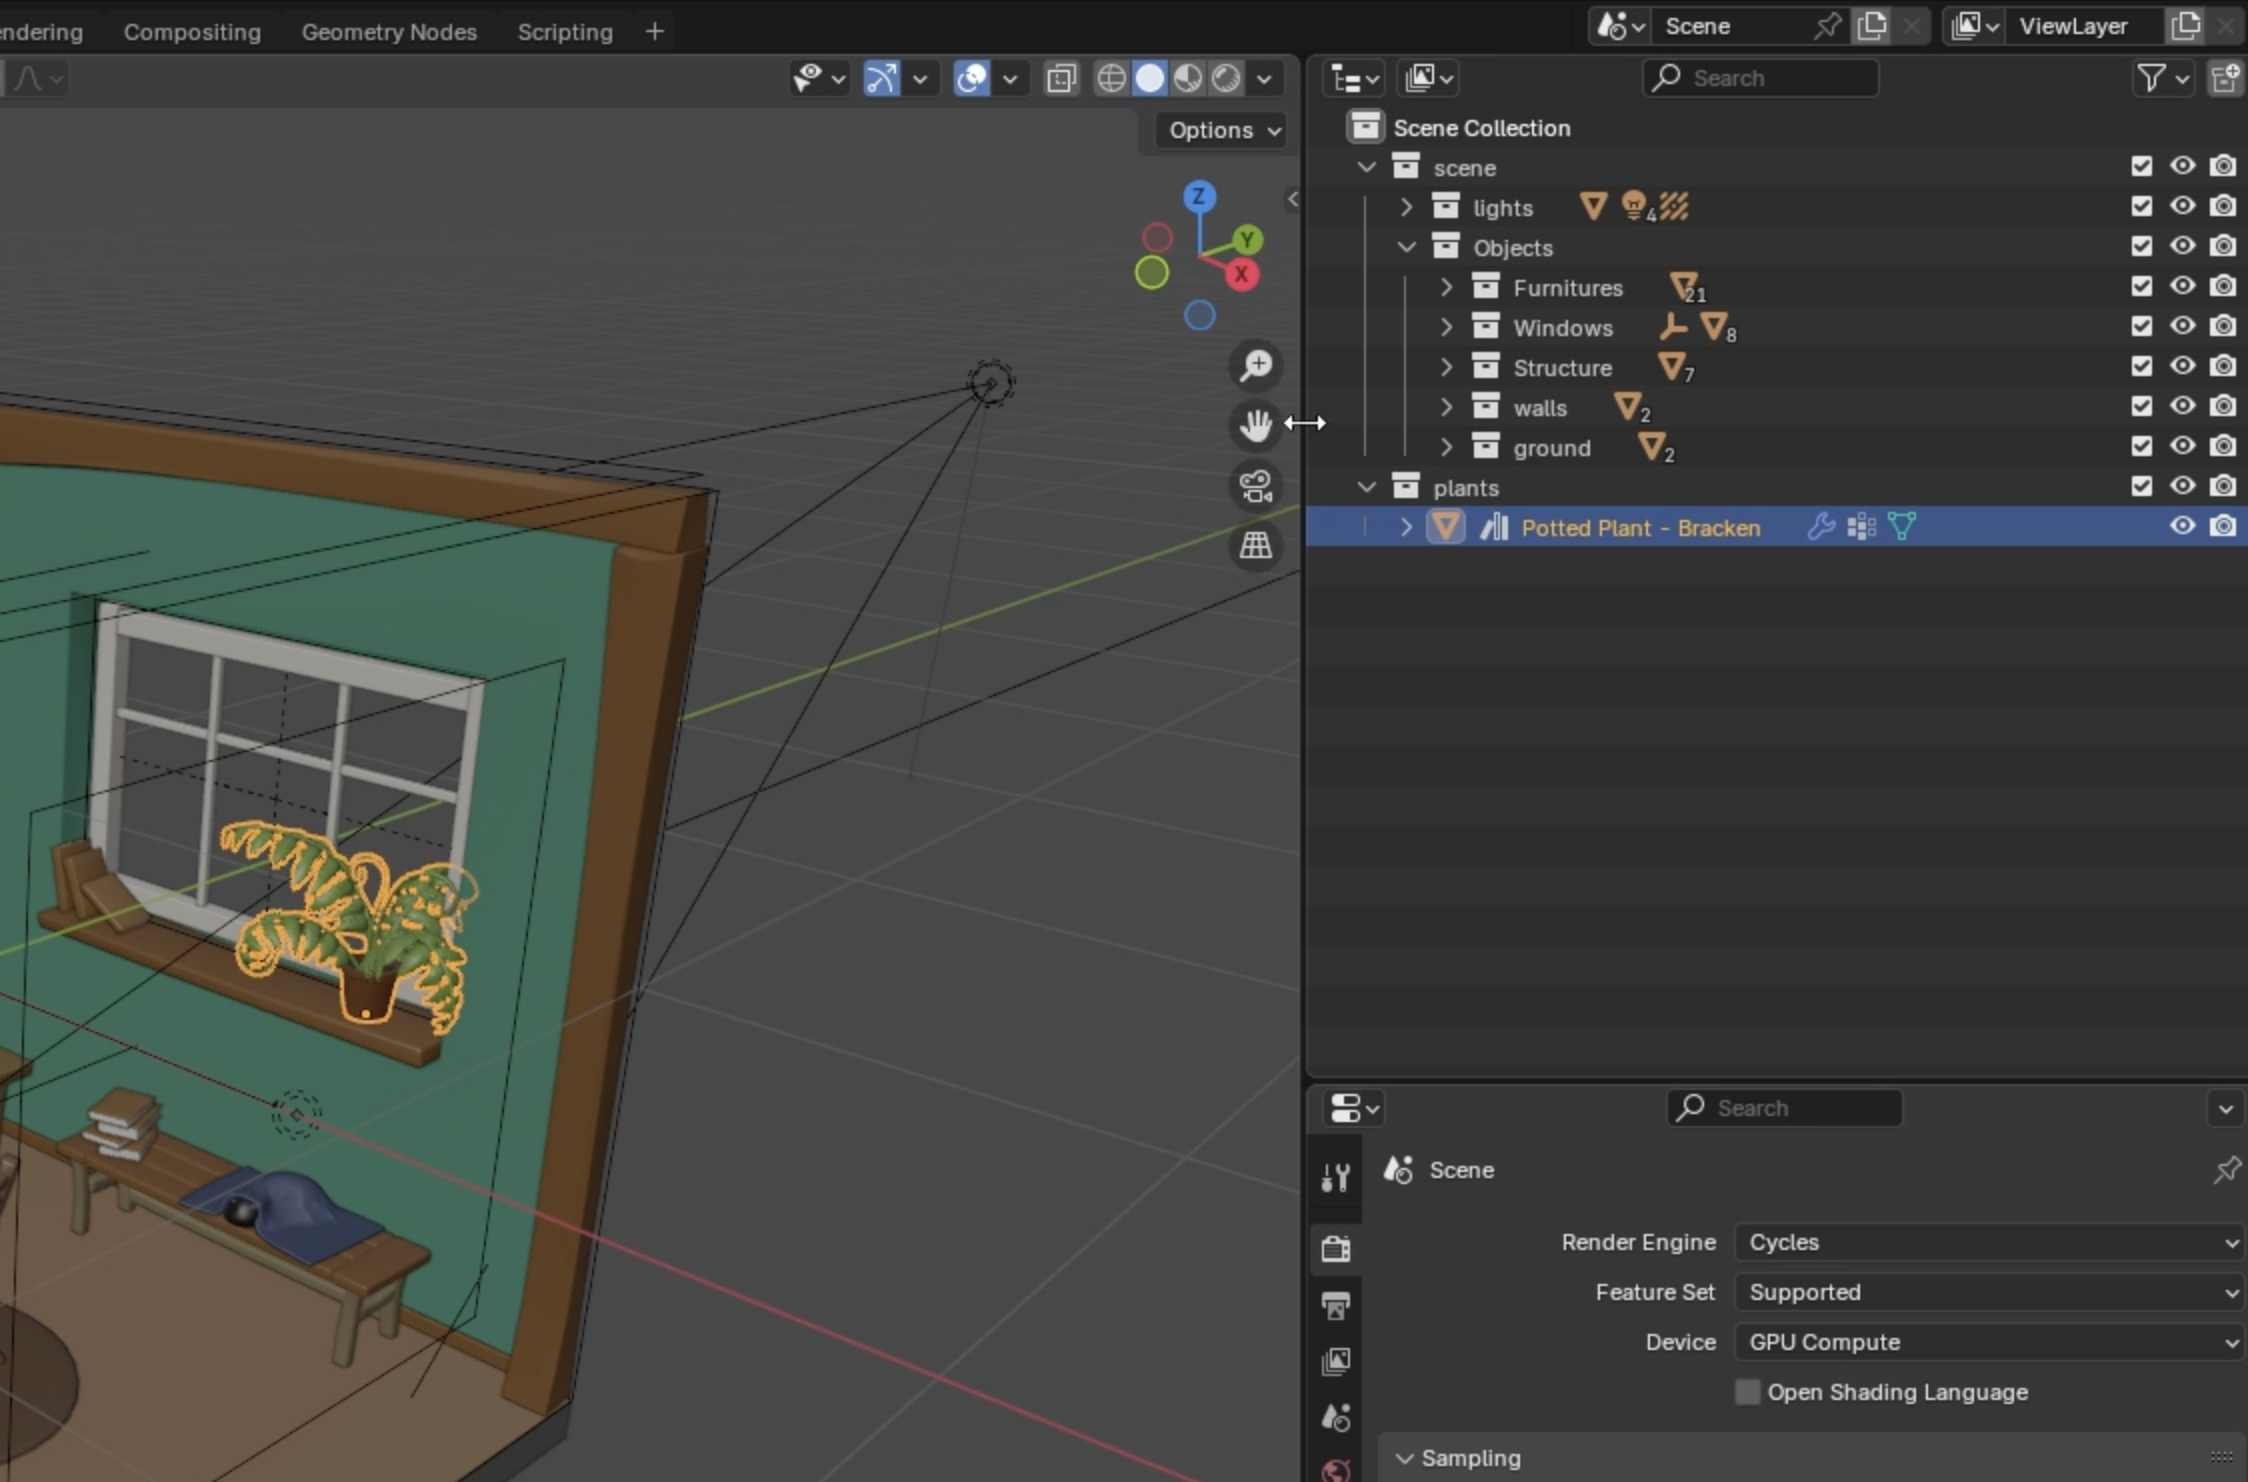2248x1482 pixels.
Task: Switch to orthographic/perspective grid icon
Action: tap(1255, 546)
